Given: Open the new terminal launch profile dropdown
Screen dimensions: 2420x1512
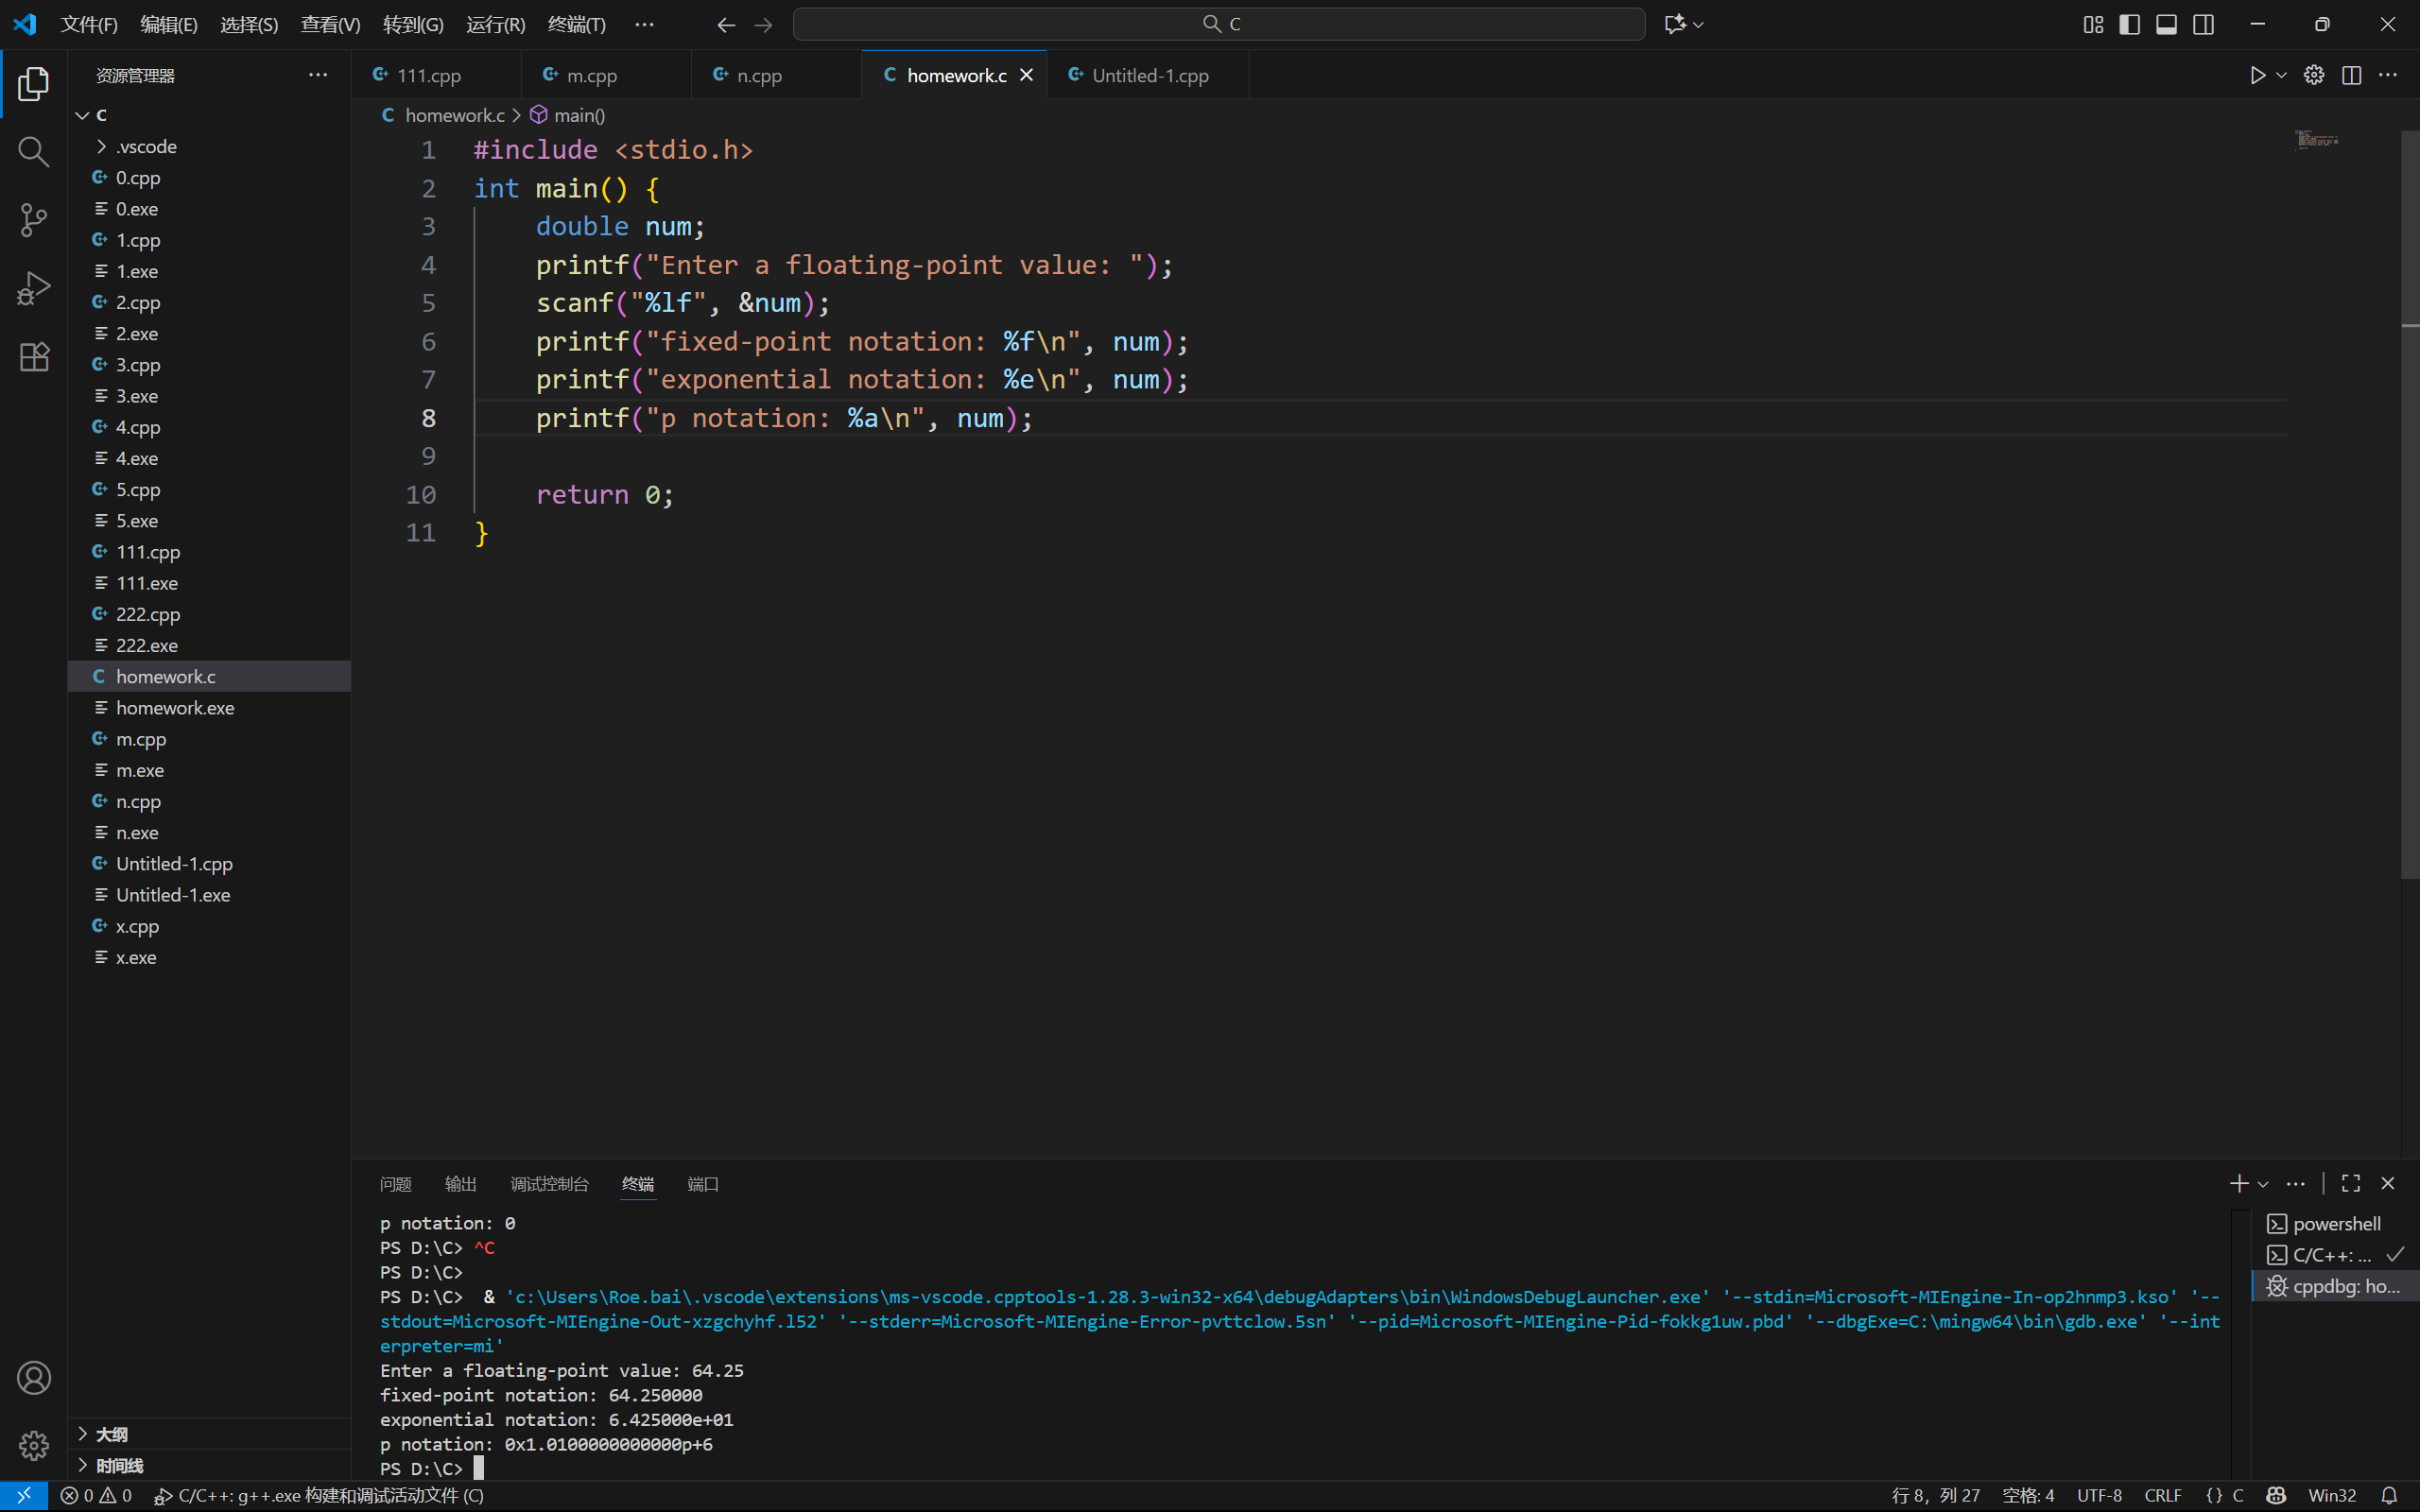Looking at the screenshot, I should (2263, 1184).
